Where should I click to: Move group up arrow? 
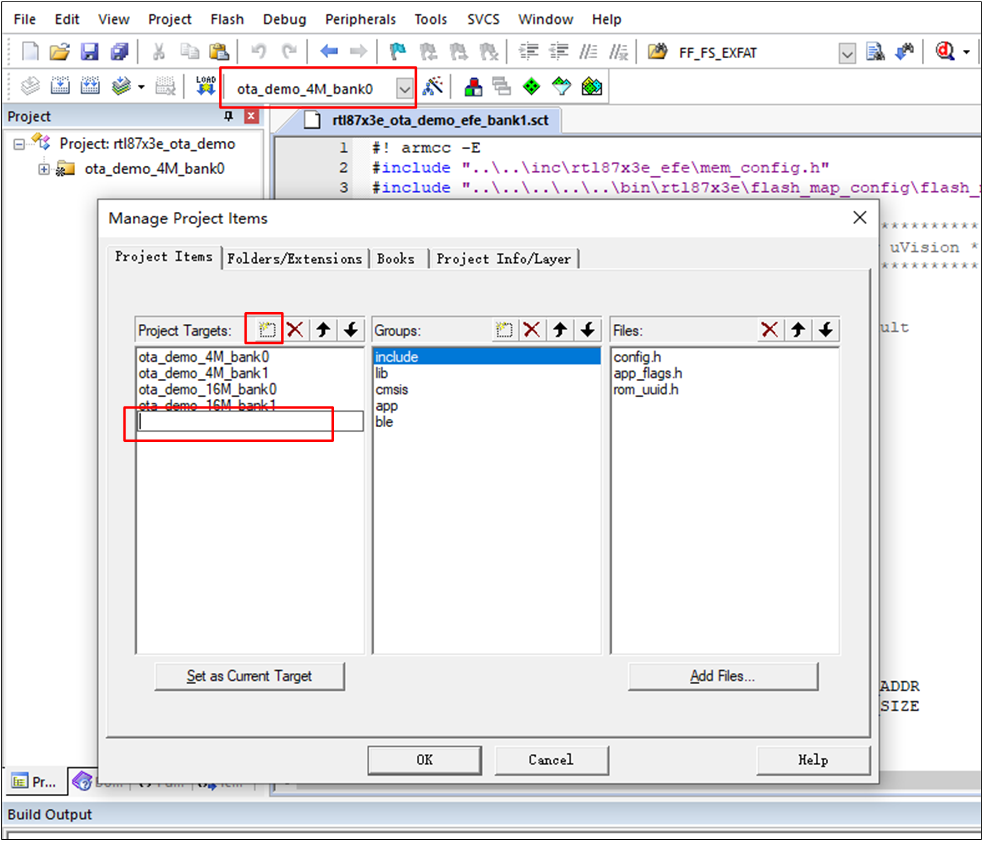pos(560,330)
